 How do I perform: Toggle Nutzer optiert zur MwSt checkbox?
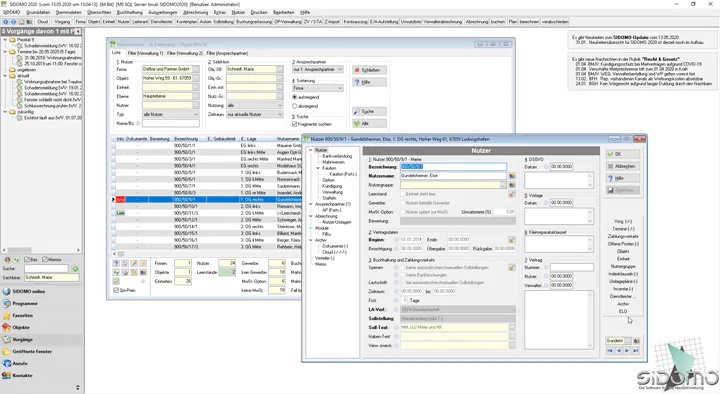pyautogui.click(x=403, y=212)
